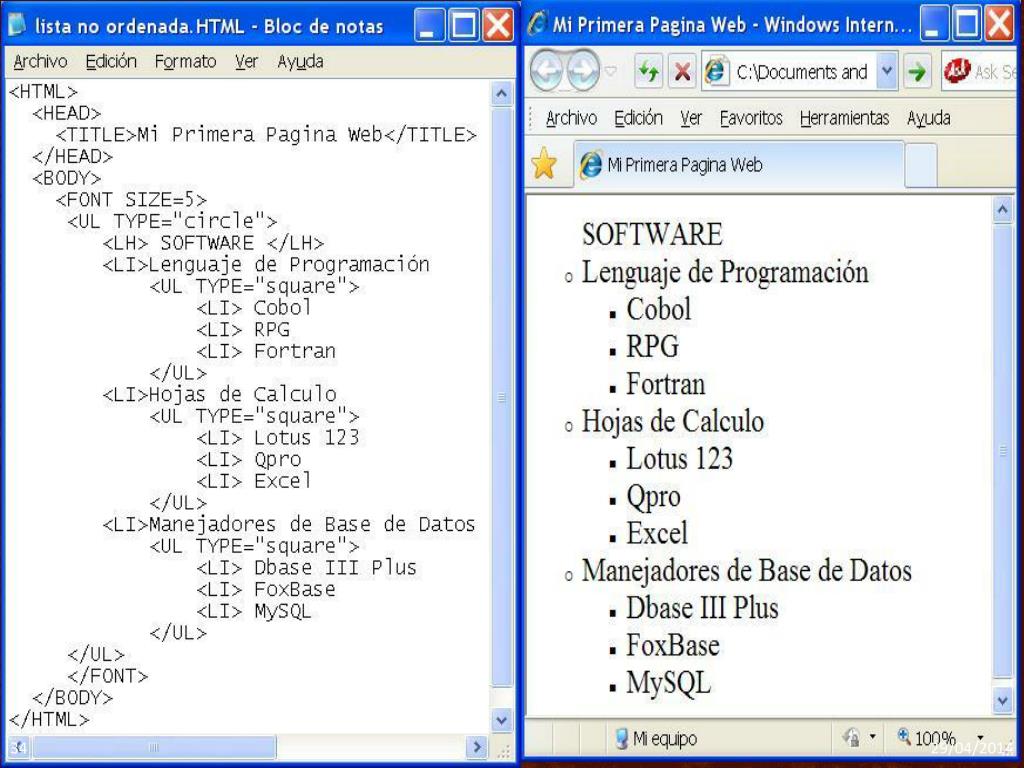The height and width of the screenshot is (768, 1024).
Task: Click Manejadores de Base de Datos in browser
Action: coord(746,571)
